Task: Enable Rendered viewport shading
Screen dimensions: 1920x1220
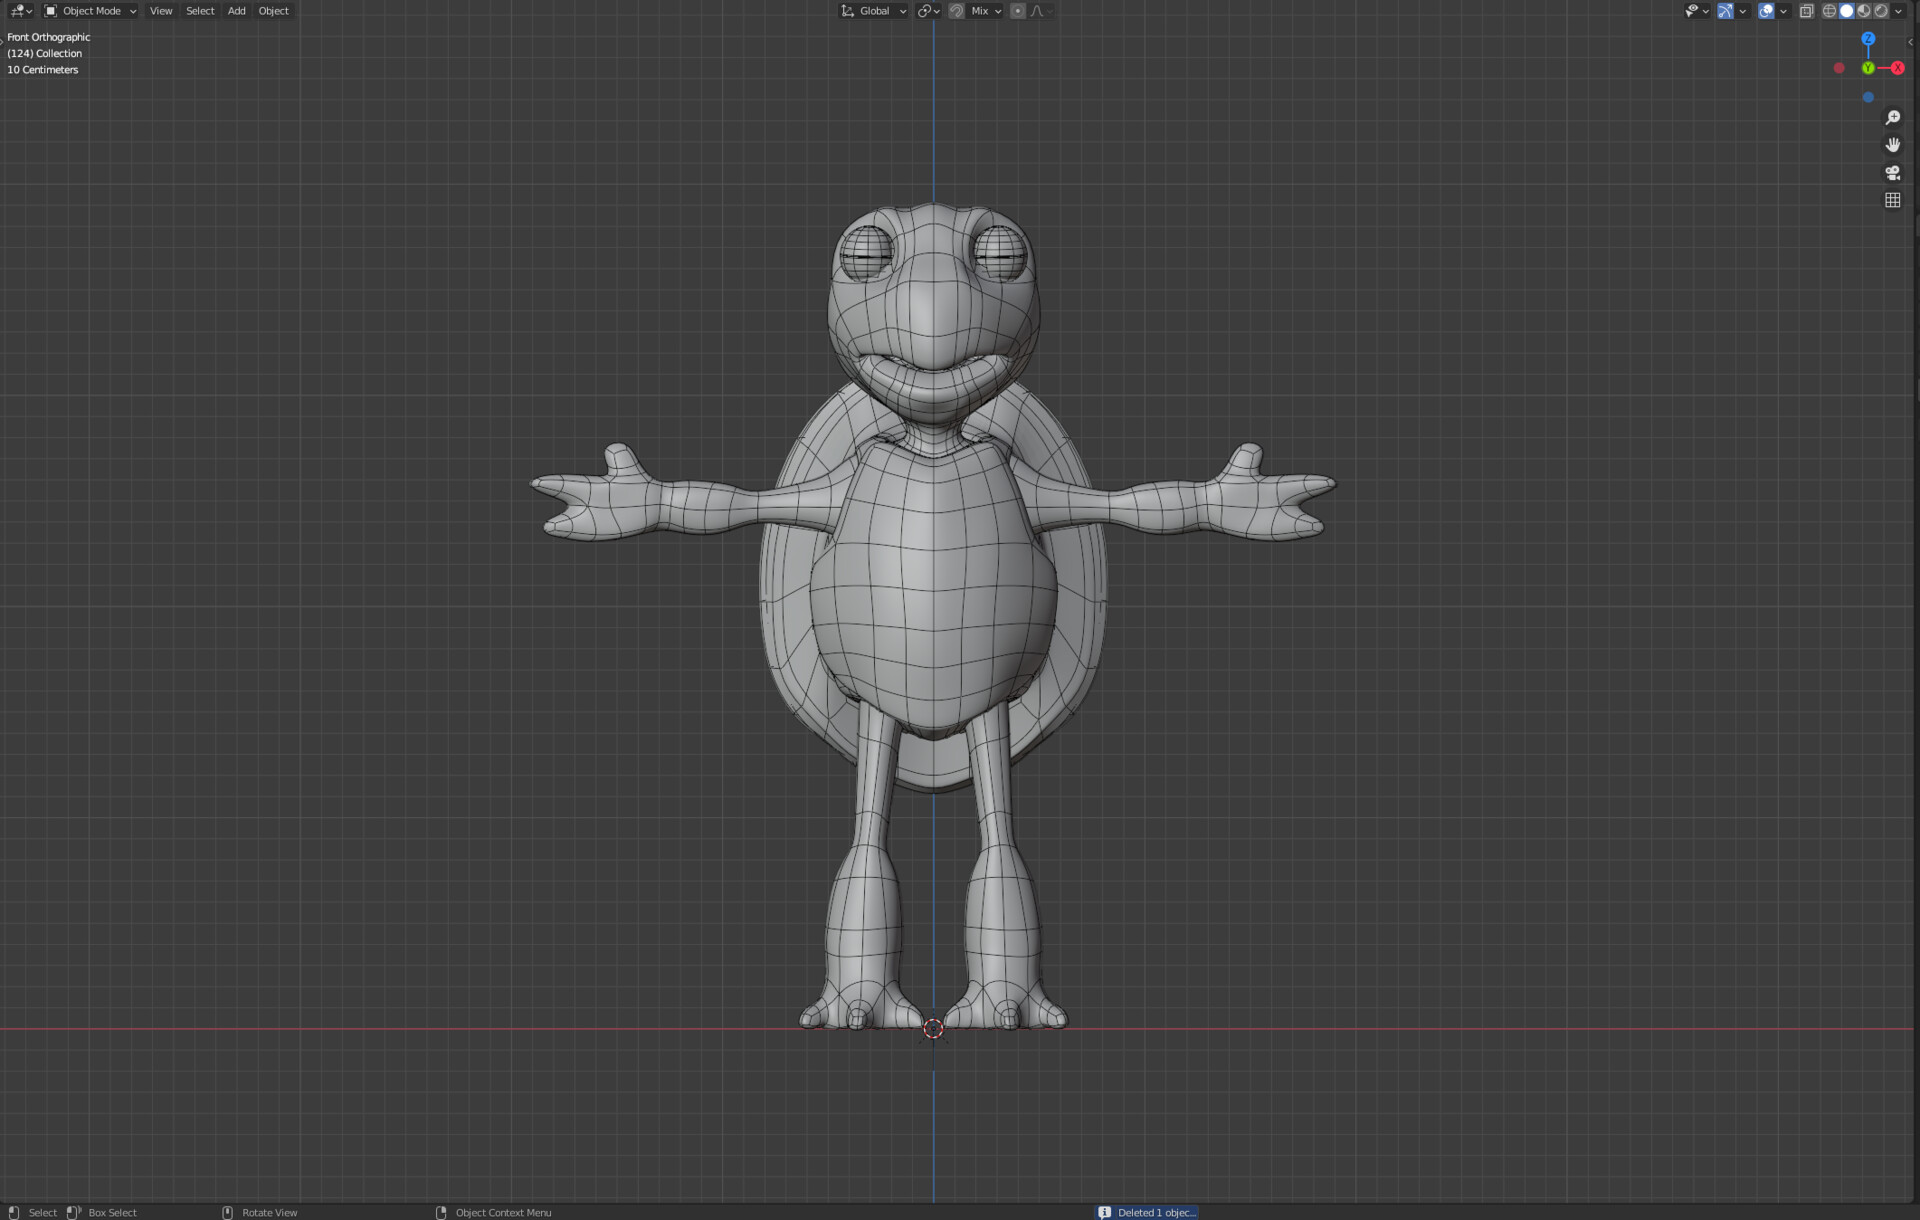Action: pos(1880,11)
